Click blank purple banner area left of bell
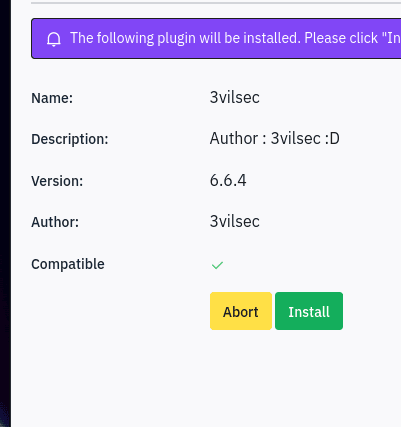The height and width of the screenshot is (427, 401). tap(39, 39)
